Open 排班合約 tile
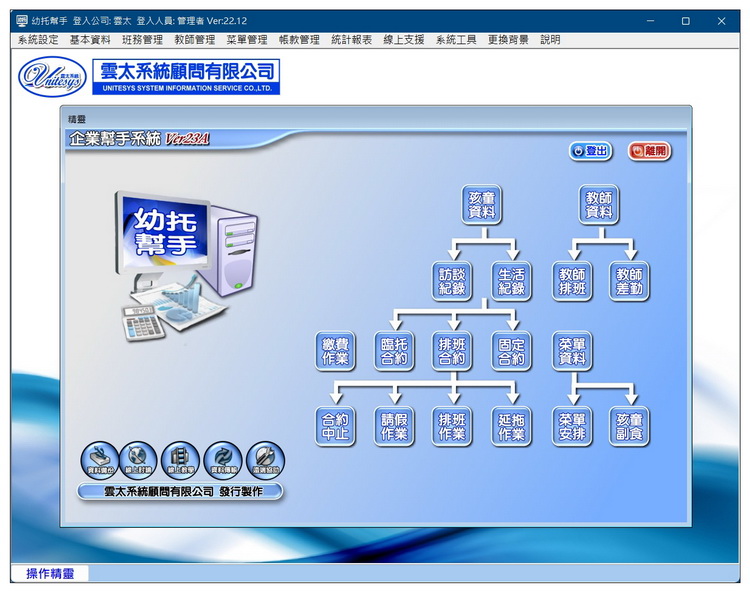 pyautogui.click(x=452, y=351)
